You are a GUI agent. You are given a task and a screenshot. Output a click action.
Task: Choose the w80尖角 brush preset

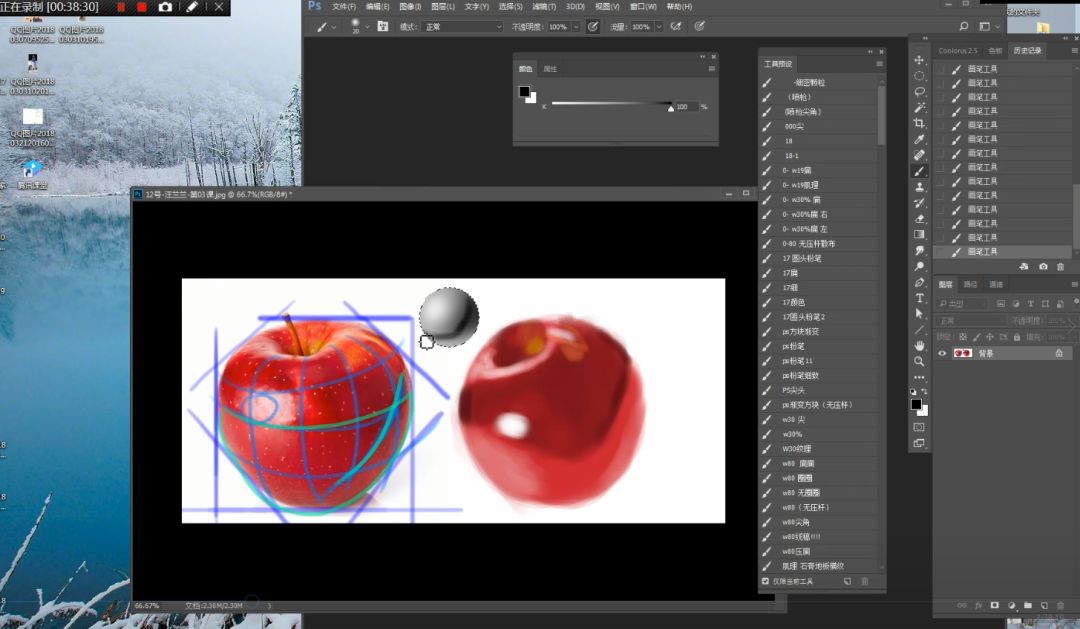(x=795, y=522)
